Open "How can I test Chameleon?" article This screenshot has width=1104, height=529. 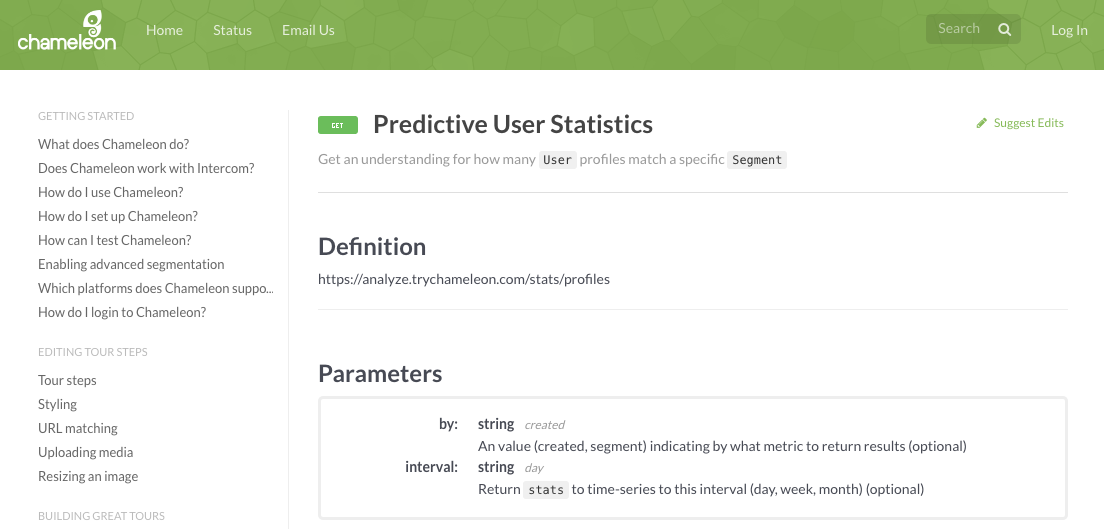click(x=115, y=240)
